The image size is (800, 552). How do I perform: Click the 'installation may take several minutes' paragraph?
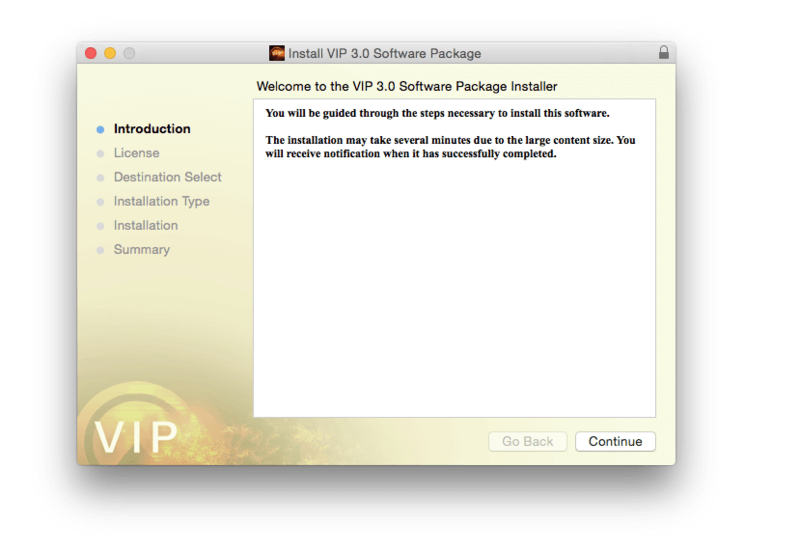451,147
